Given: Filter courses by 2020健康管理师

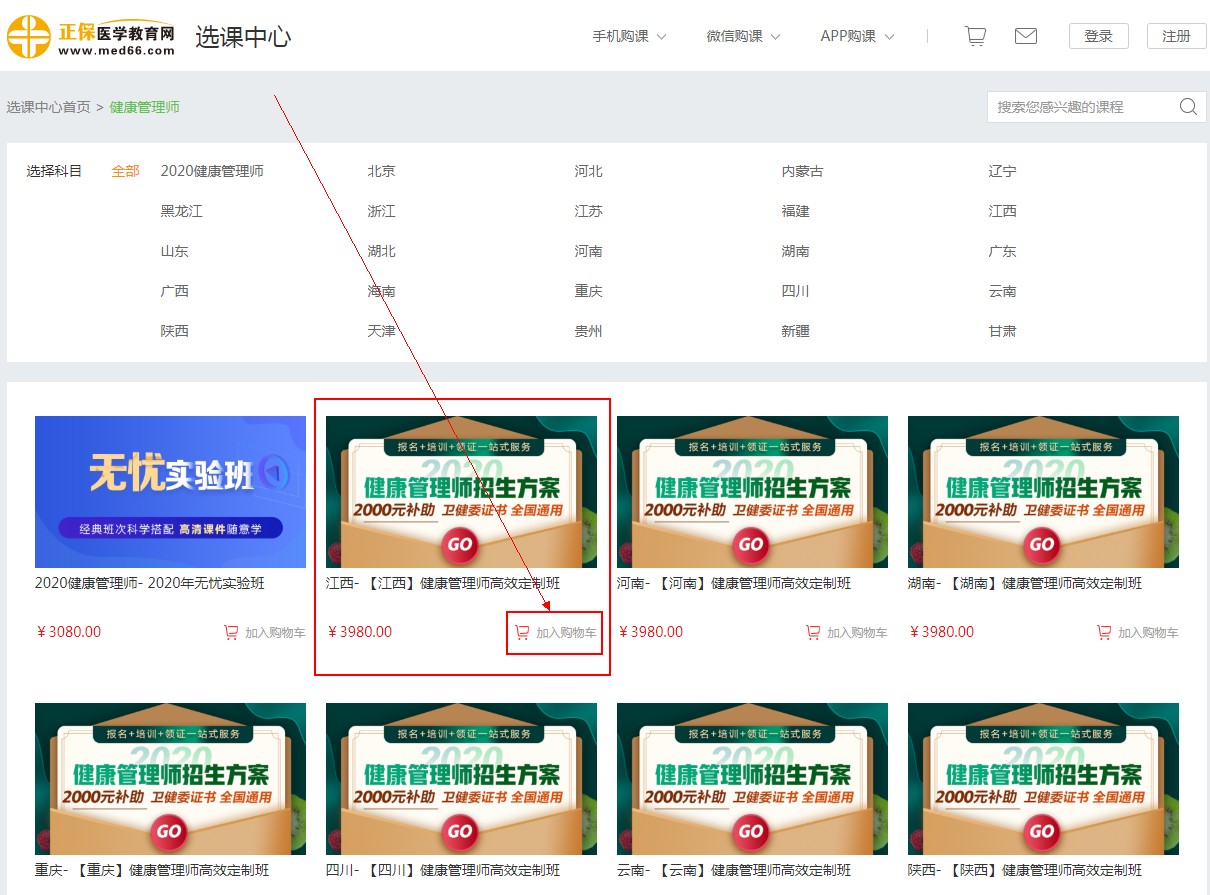Looking at the screenshot, I should (x=212, y=171).
